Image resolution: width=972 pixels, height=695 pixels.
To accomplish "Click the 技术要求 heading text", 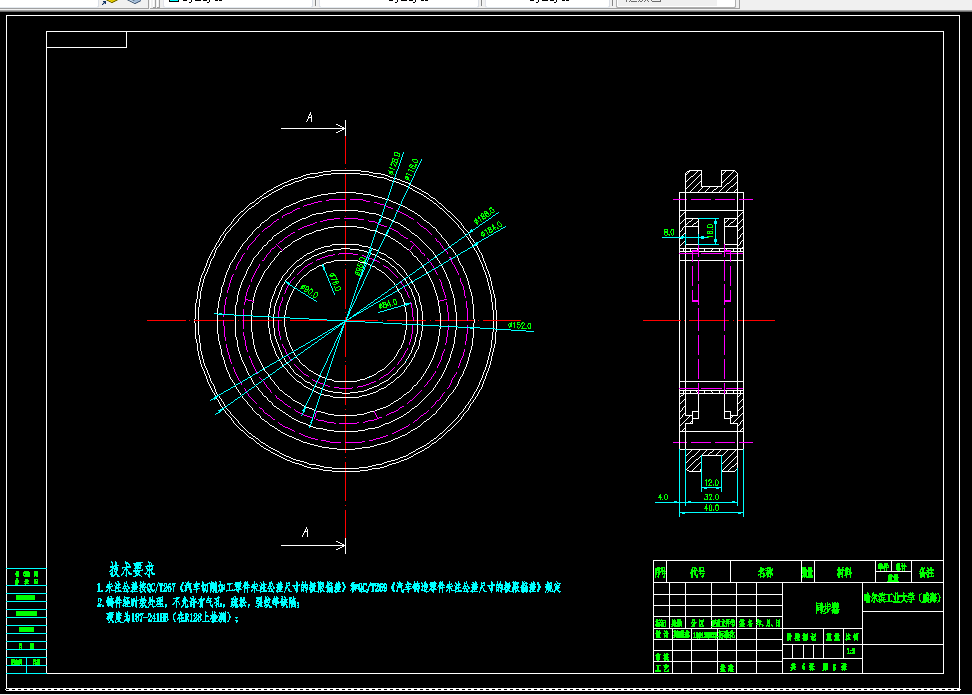I will (x=132, y=569).
